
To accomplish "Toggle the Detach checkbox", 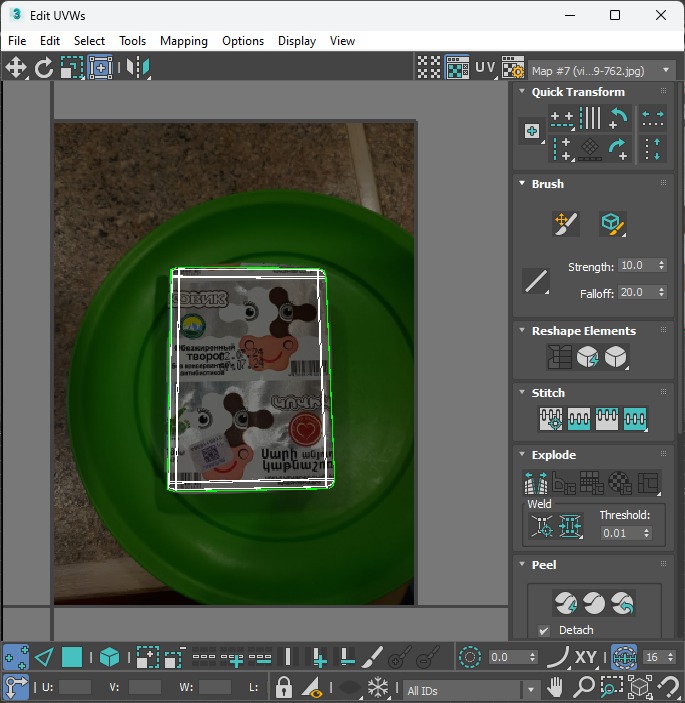I will [544, 630].
